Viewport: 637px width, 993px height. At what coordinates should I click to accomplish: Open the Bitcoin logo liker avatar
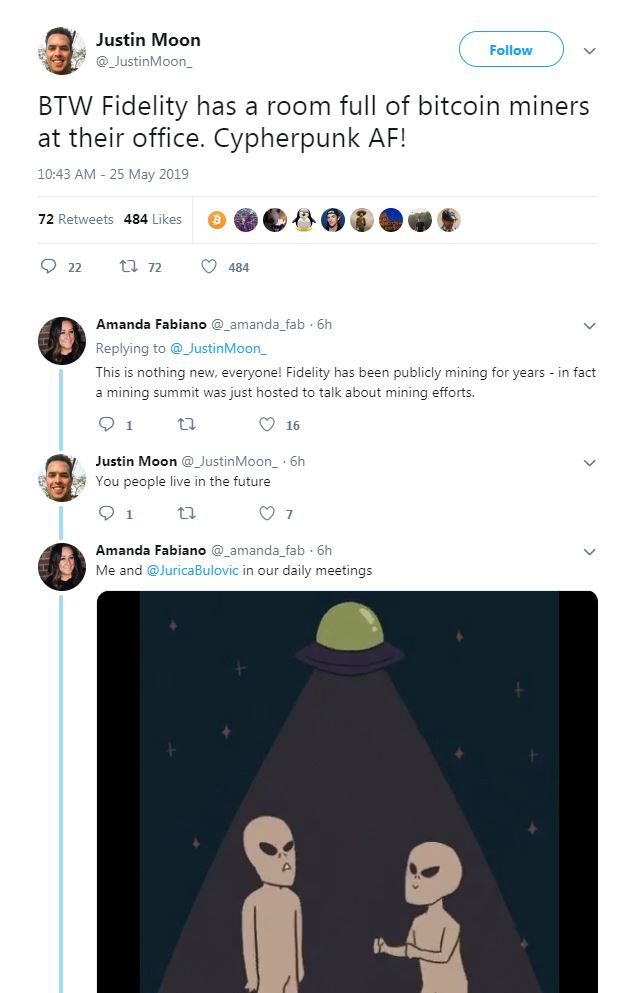coord(216,220)
